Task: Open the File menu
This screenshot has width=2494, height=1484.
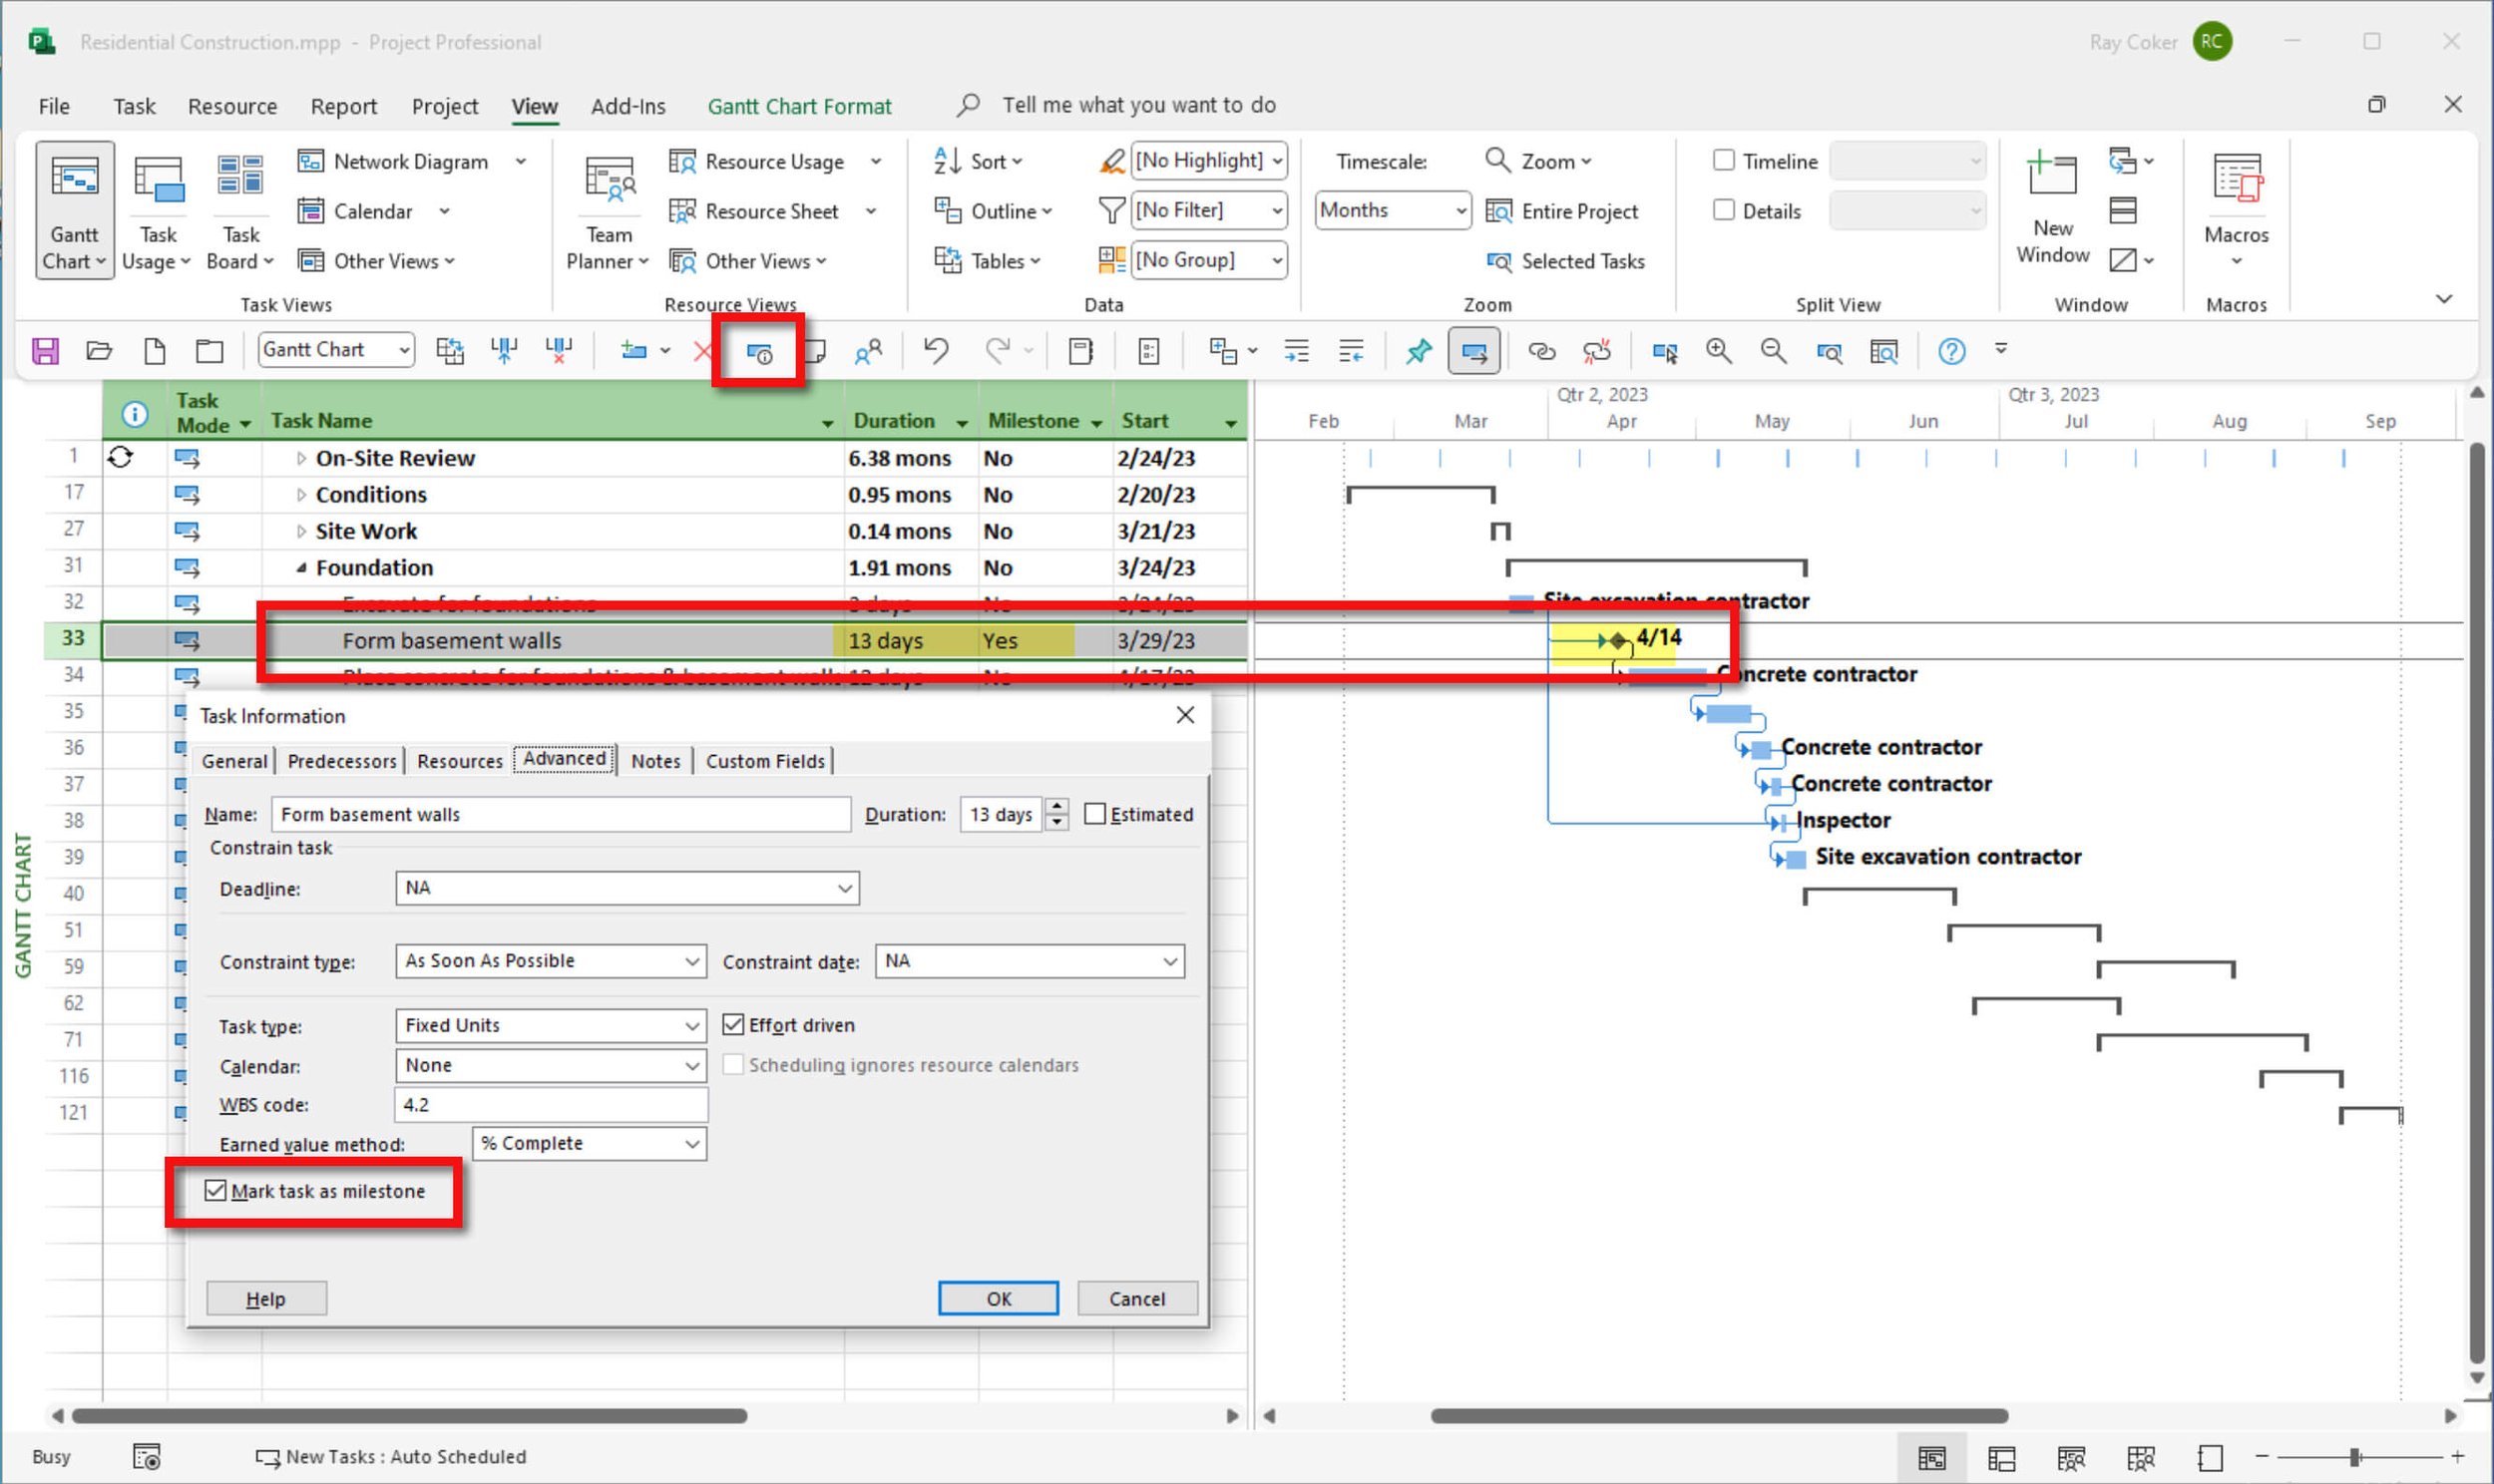Action: pos(54,106)
